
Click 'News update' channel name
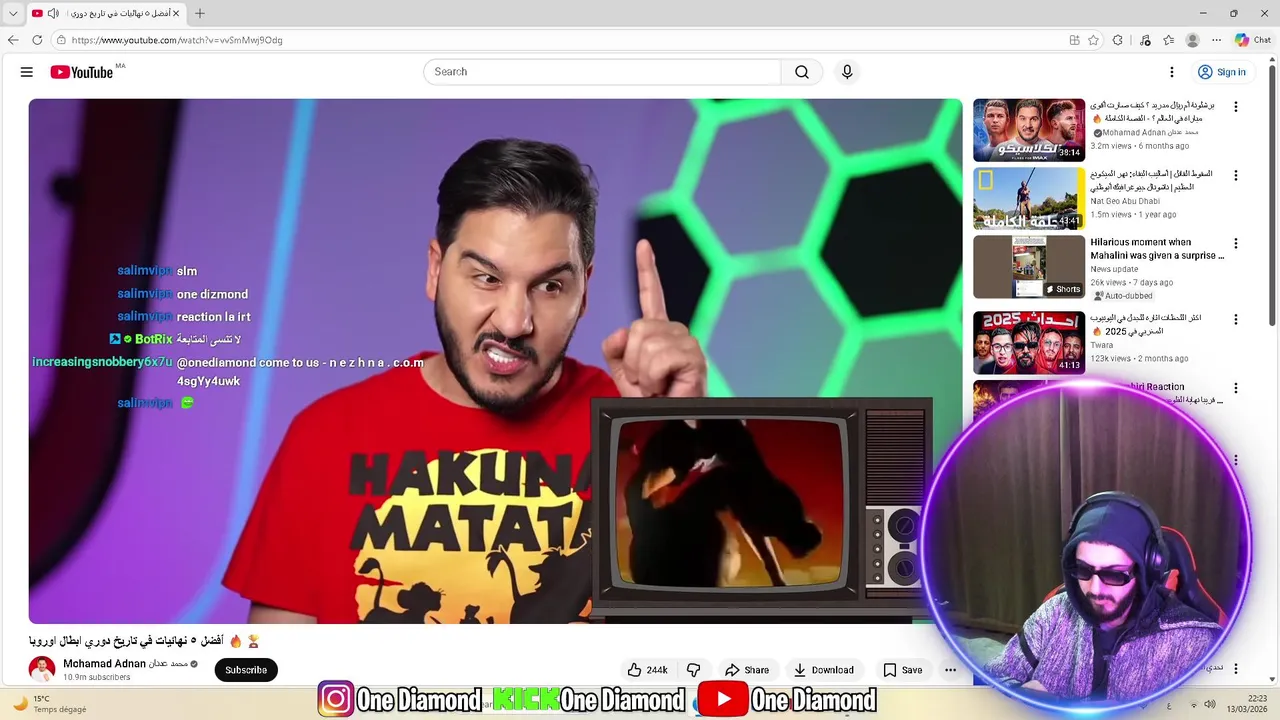(1114, 269)
